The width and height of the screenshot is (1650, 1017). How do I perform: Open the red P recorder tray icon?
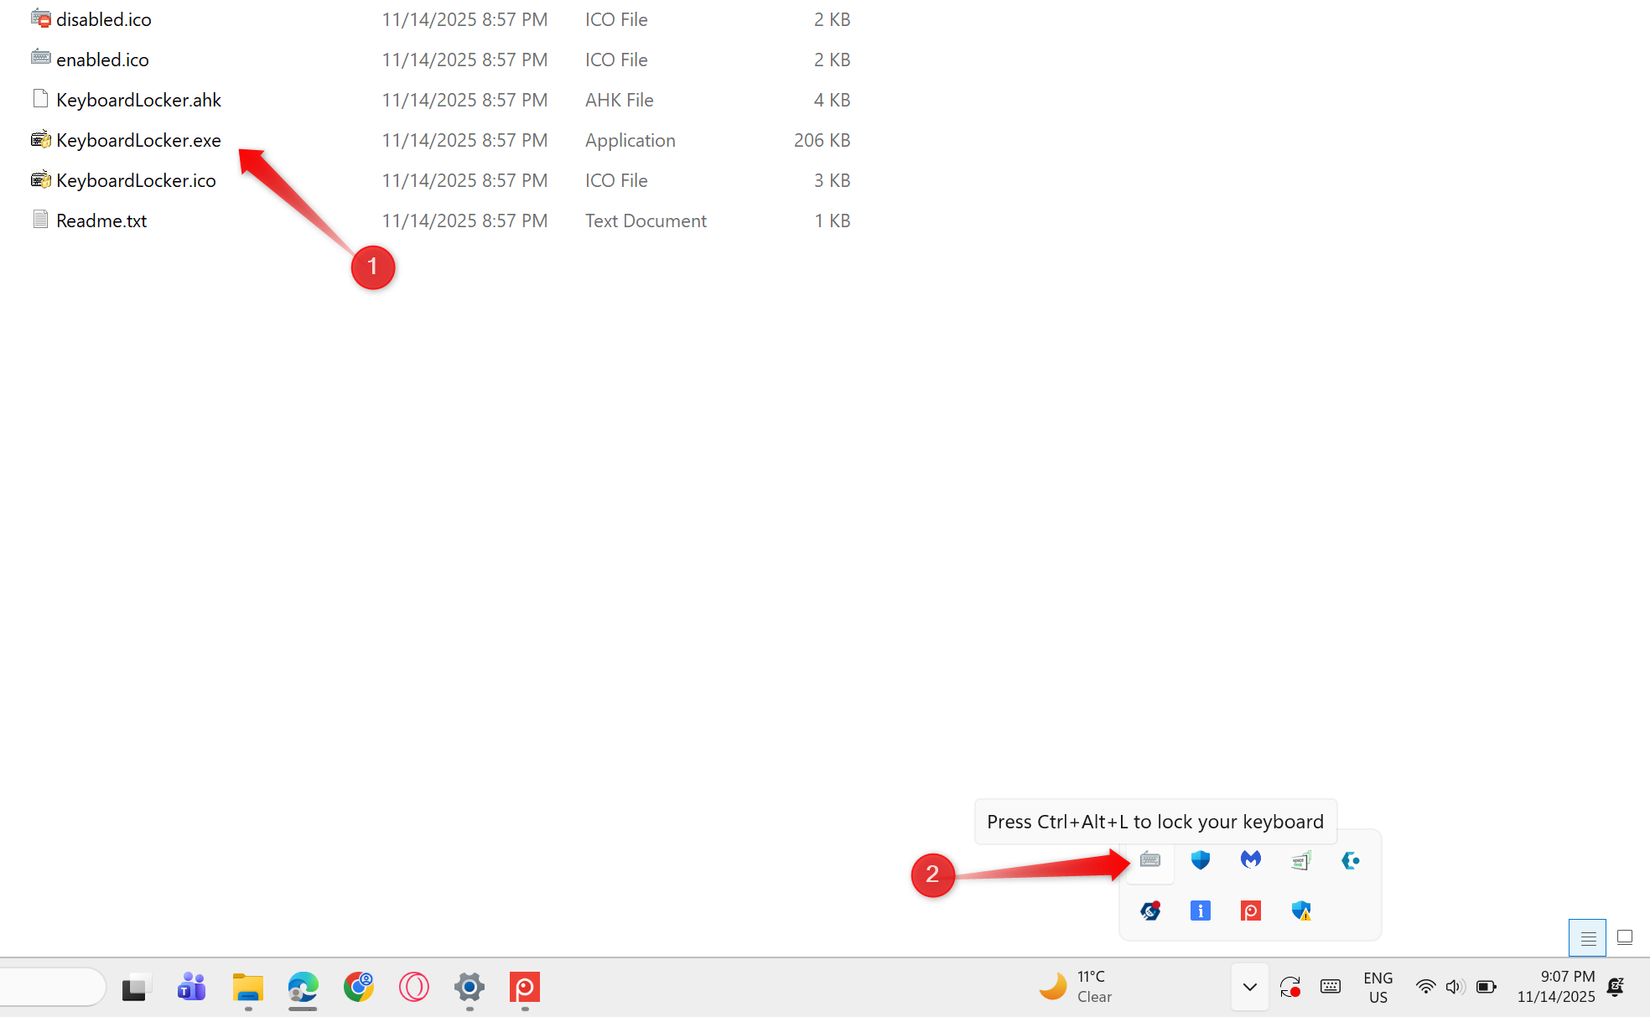pyautogui.click(x=1250, y=910)
